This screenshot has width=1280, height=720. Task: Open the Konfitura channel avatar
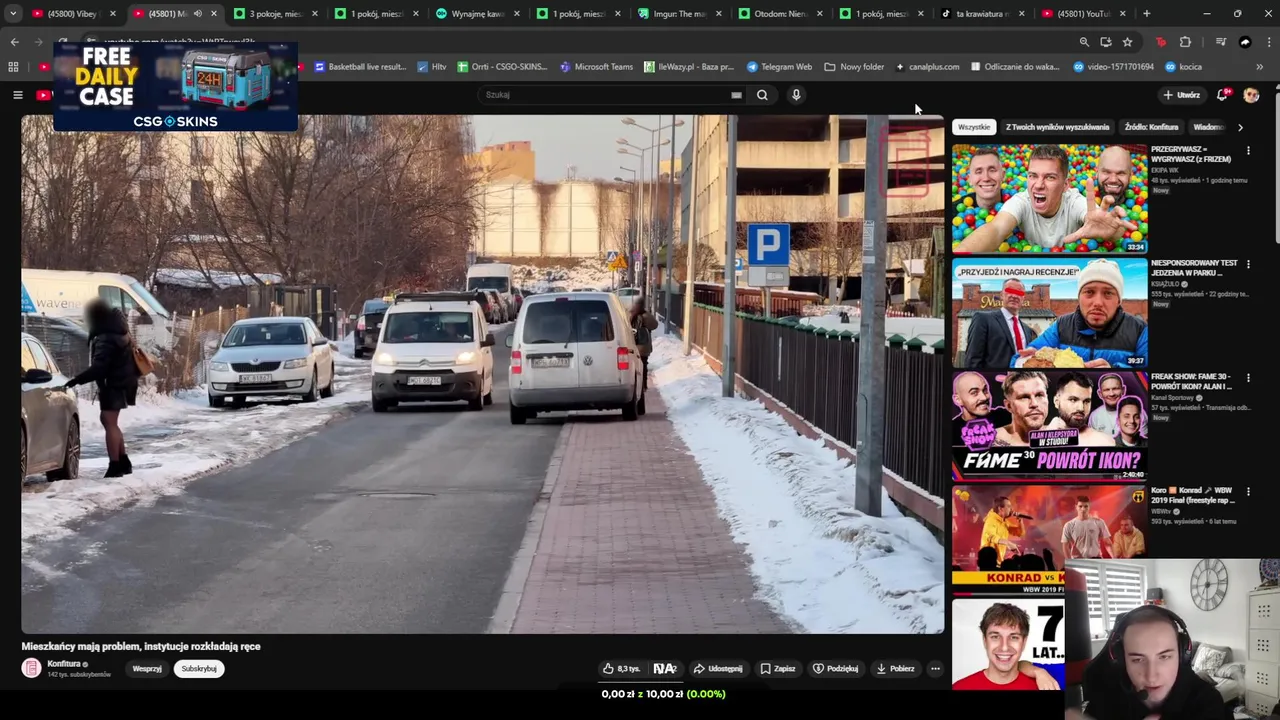click(32, 668)
